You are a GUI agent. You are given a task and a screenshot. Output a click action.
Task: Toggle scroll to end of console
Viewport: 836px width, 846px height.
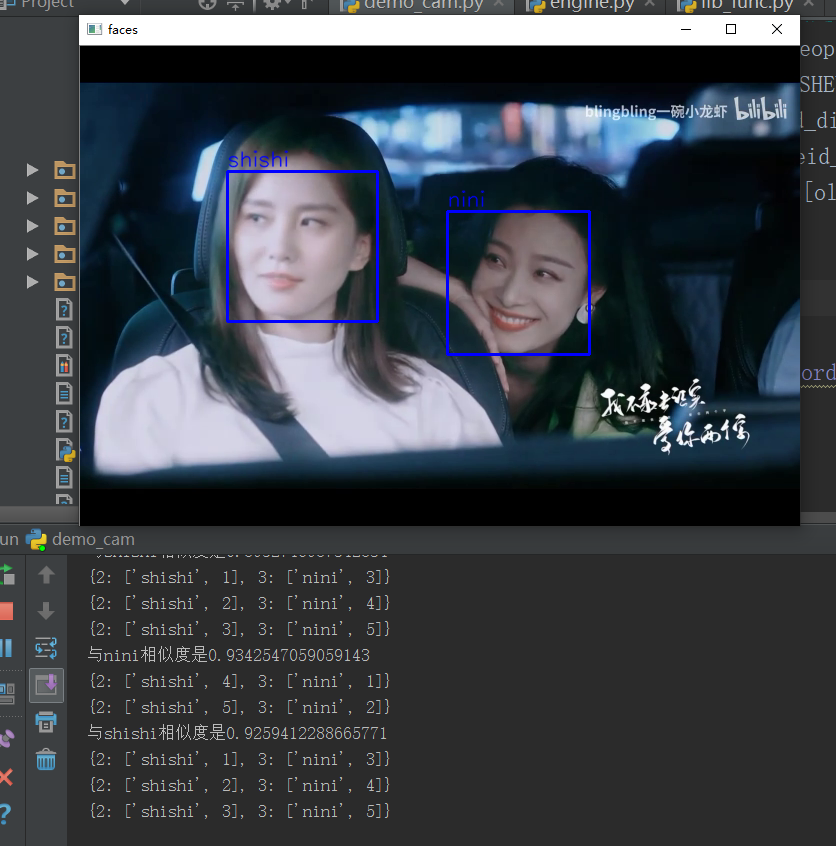click(46, 685)
